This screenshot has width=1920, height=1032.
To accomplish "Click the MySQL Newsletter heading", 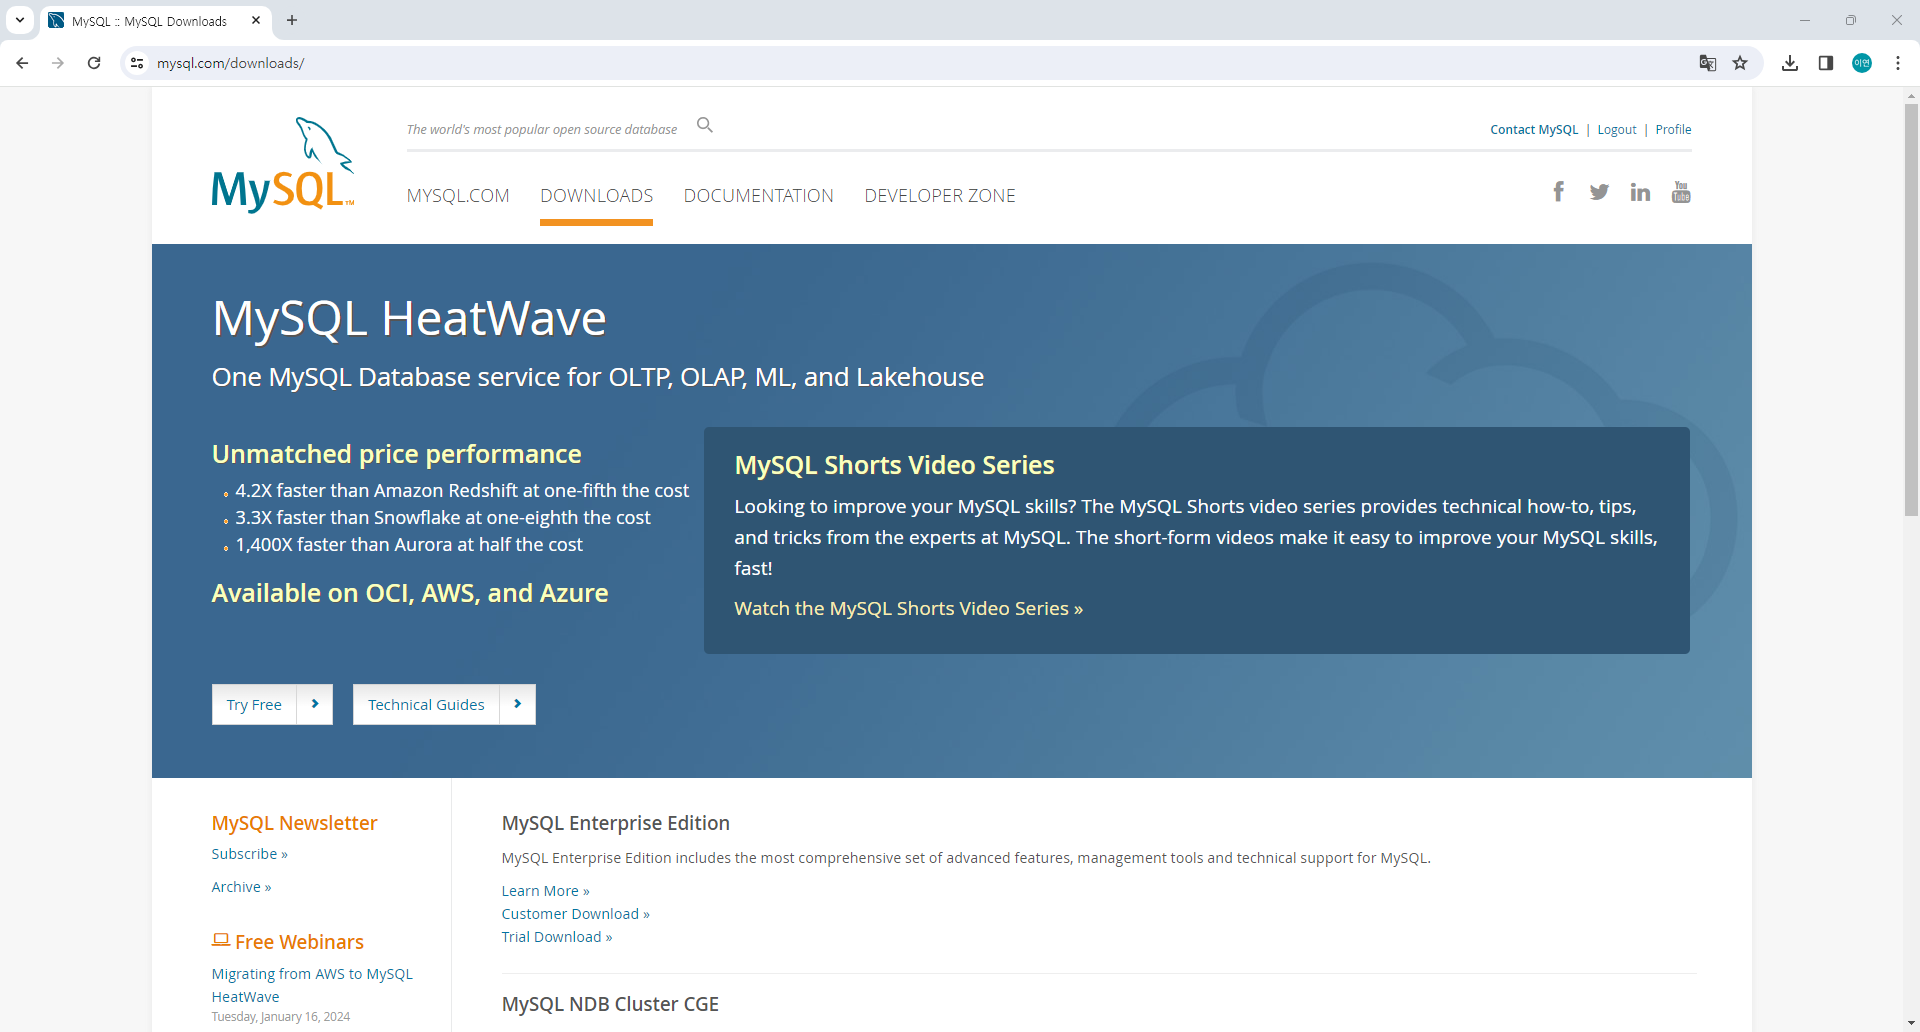I will pyautogui.click(x=294, y=823).
